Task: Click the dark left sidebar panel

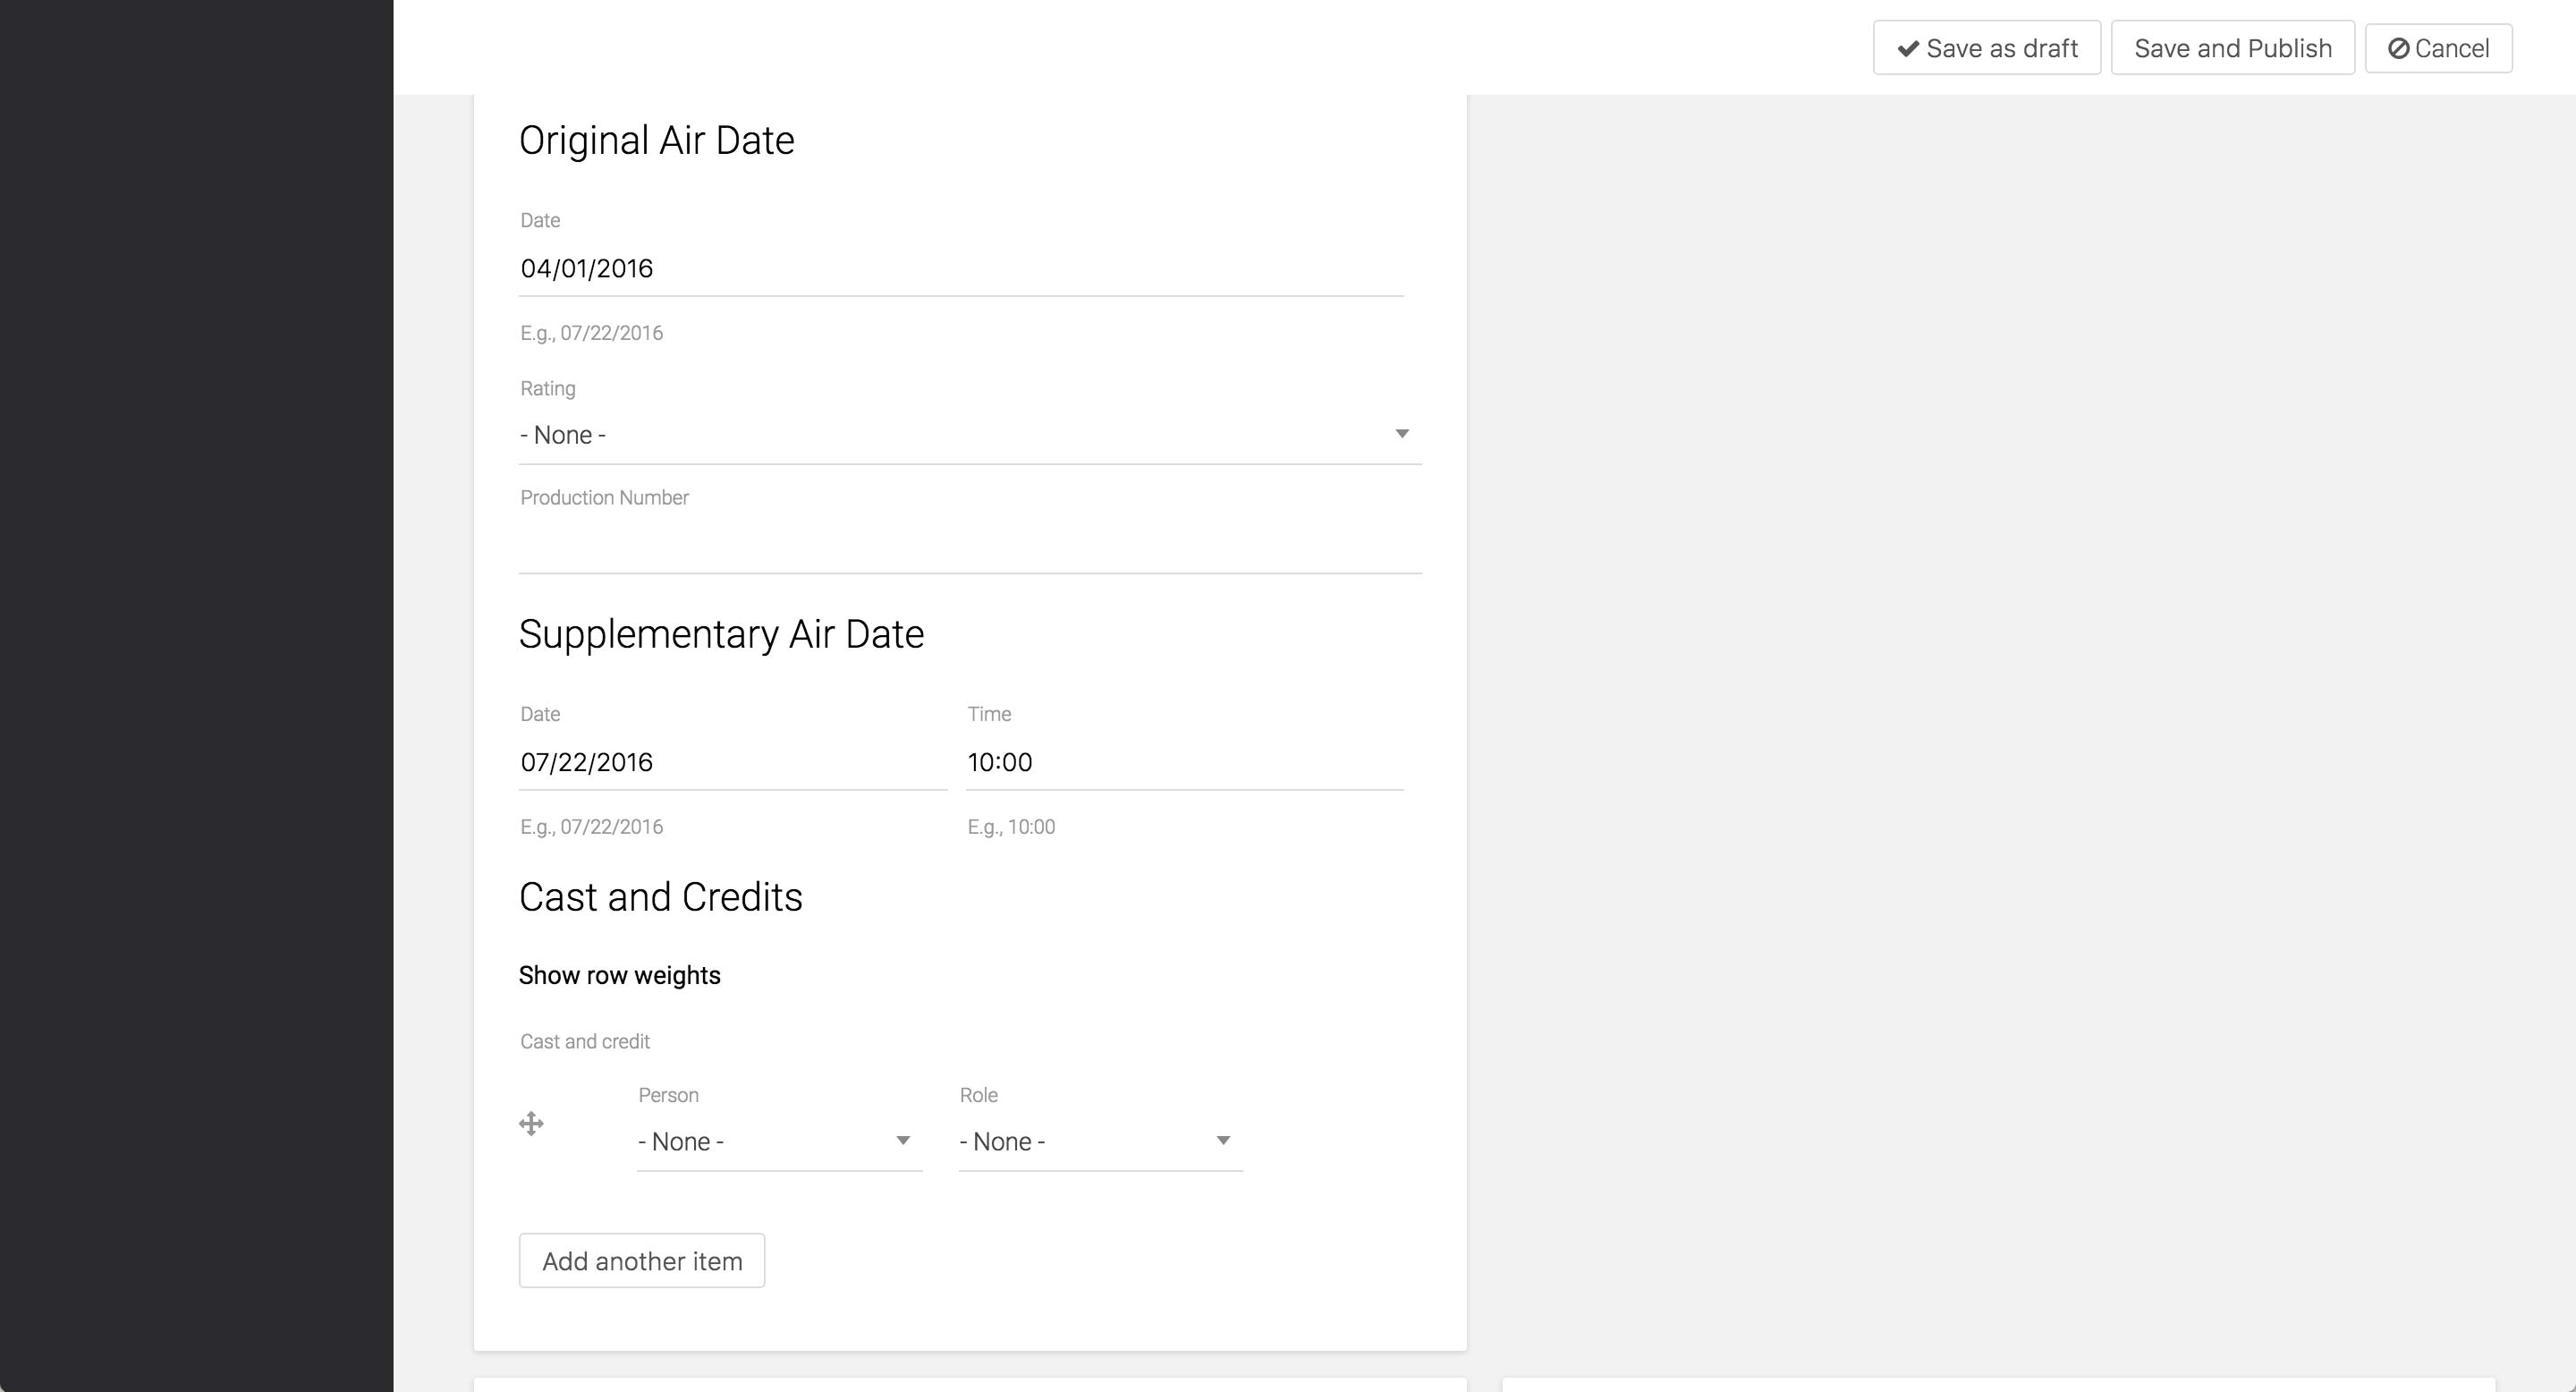Action: (x=196, y=696)
